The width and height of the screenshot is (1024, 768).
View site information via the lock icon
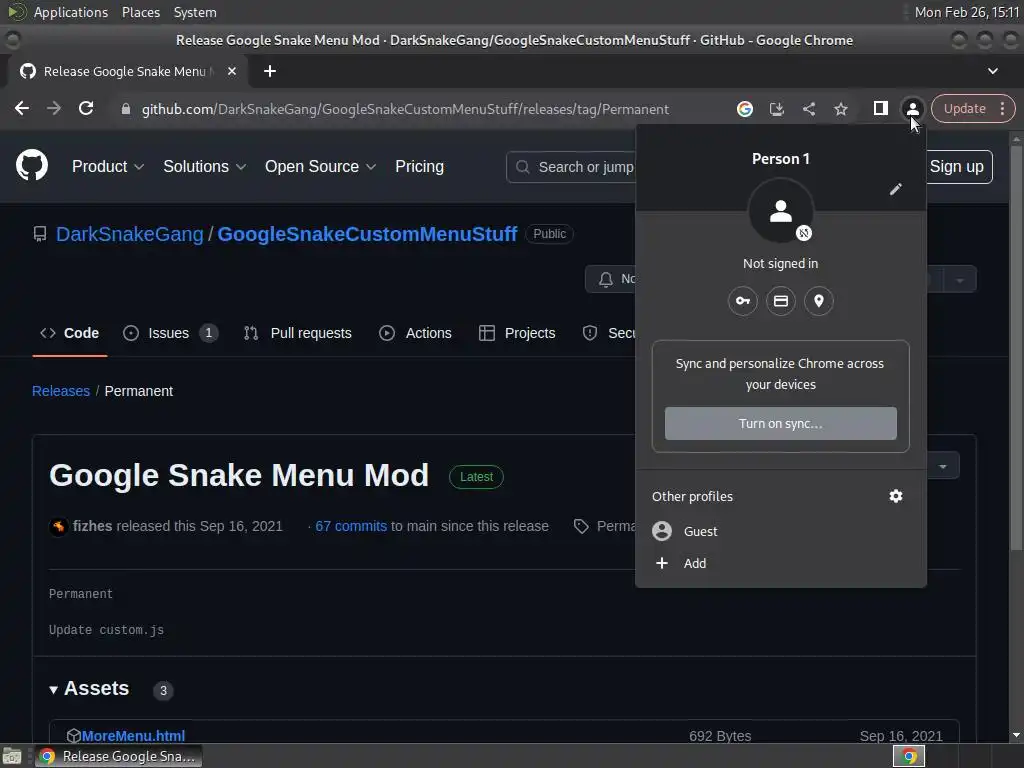point(126,109)
